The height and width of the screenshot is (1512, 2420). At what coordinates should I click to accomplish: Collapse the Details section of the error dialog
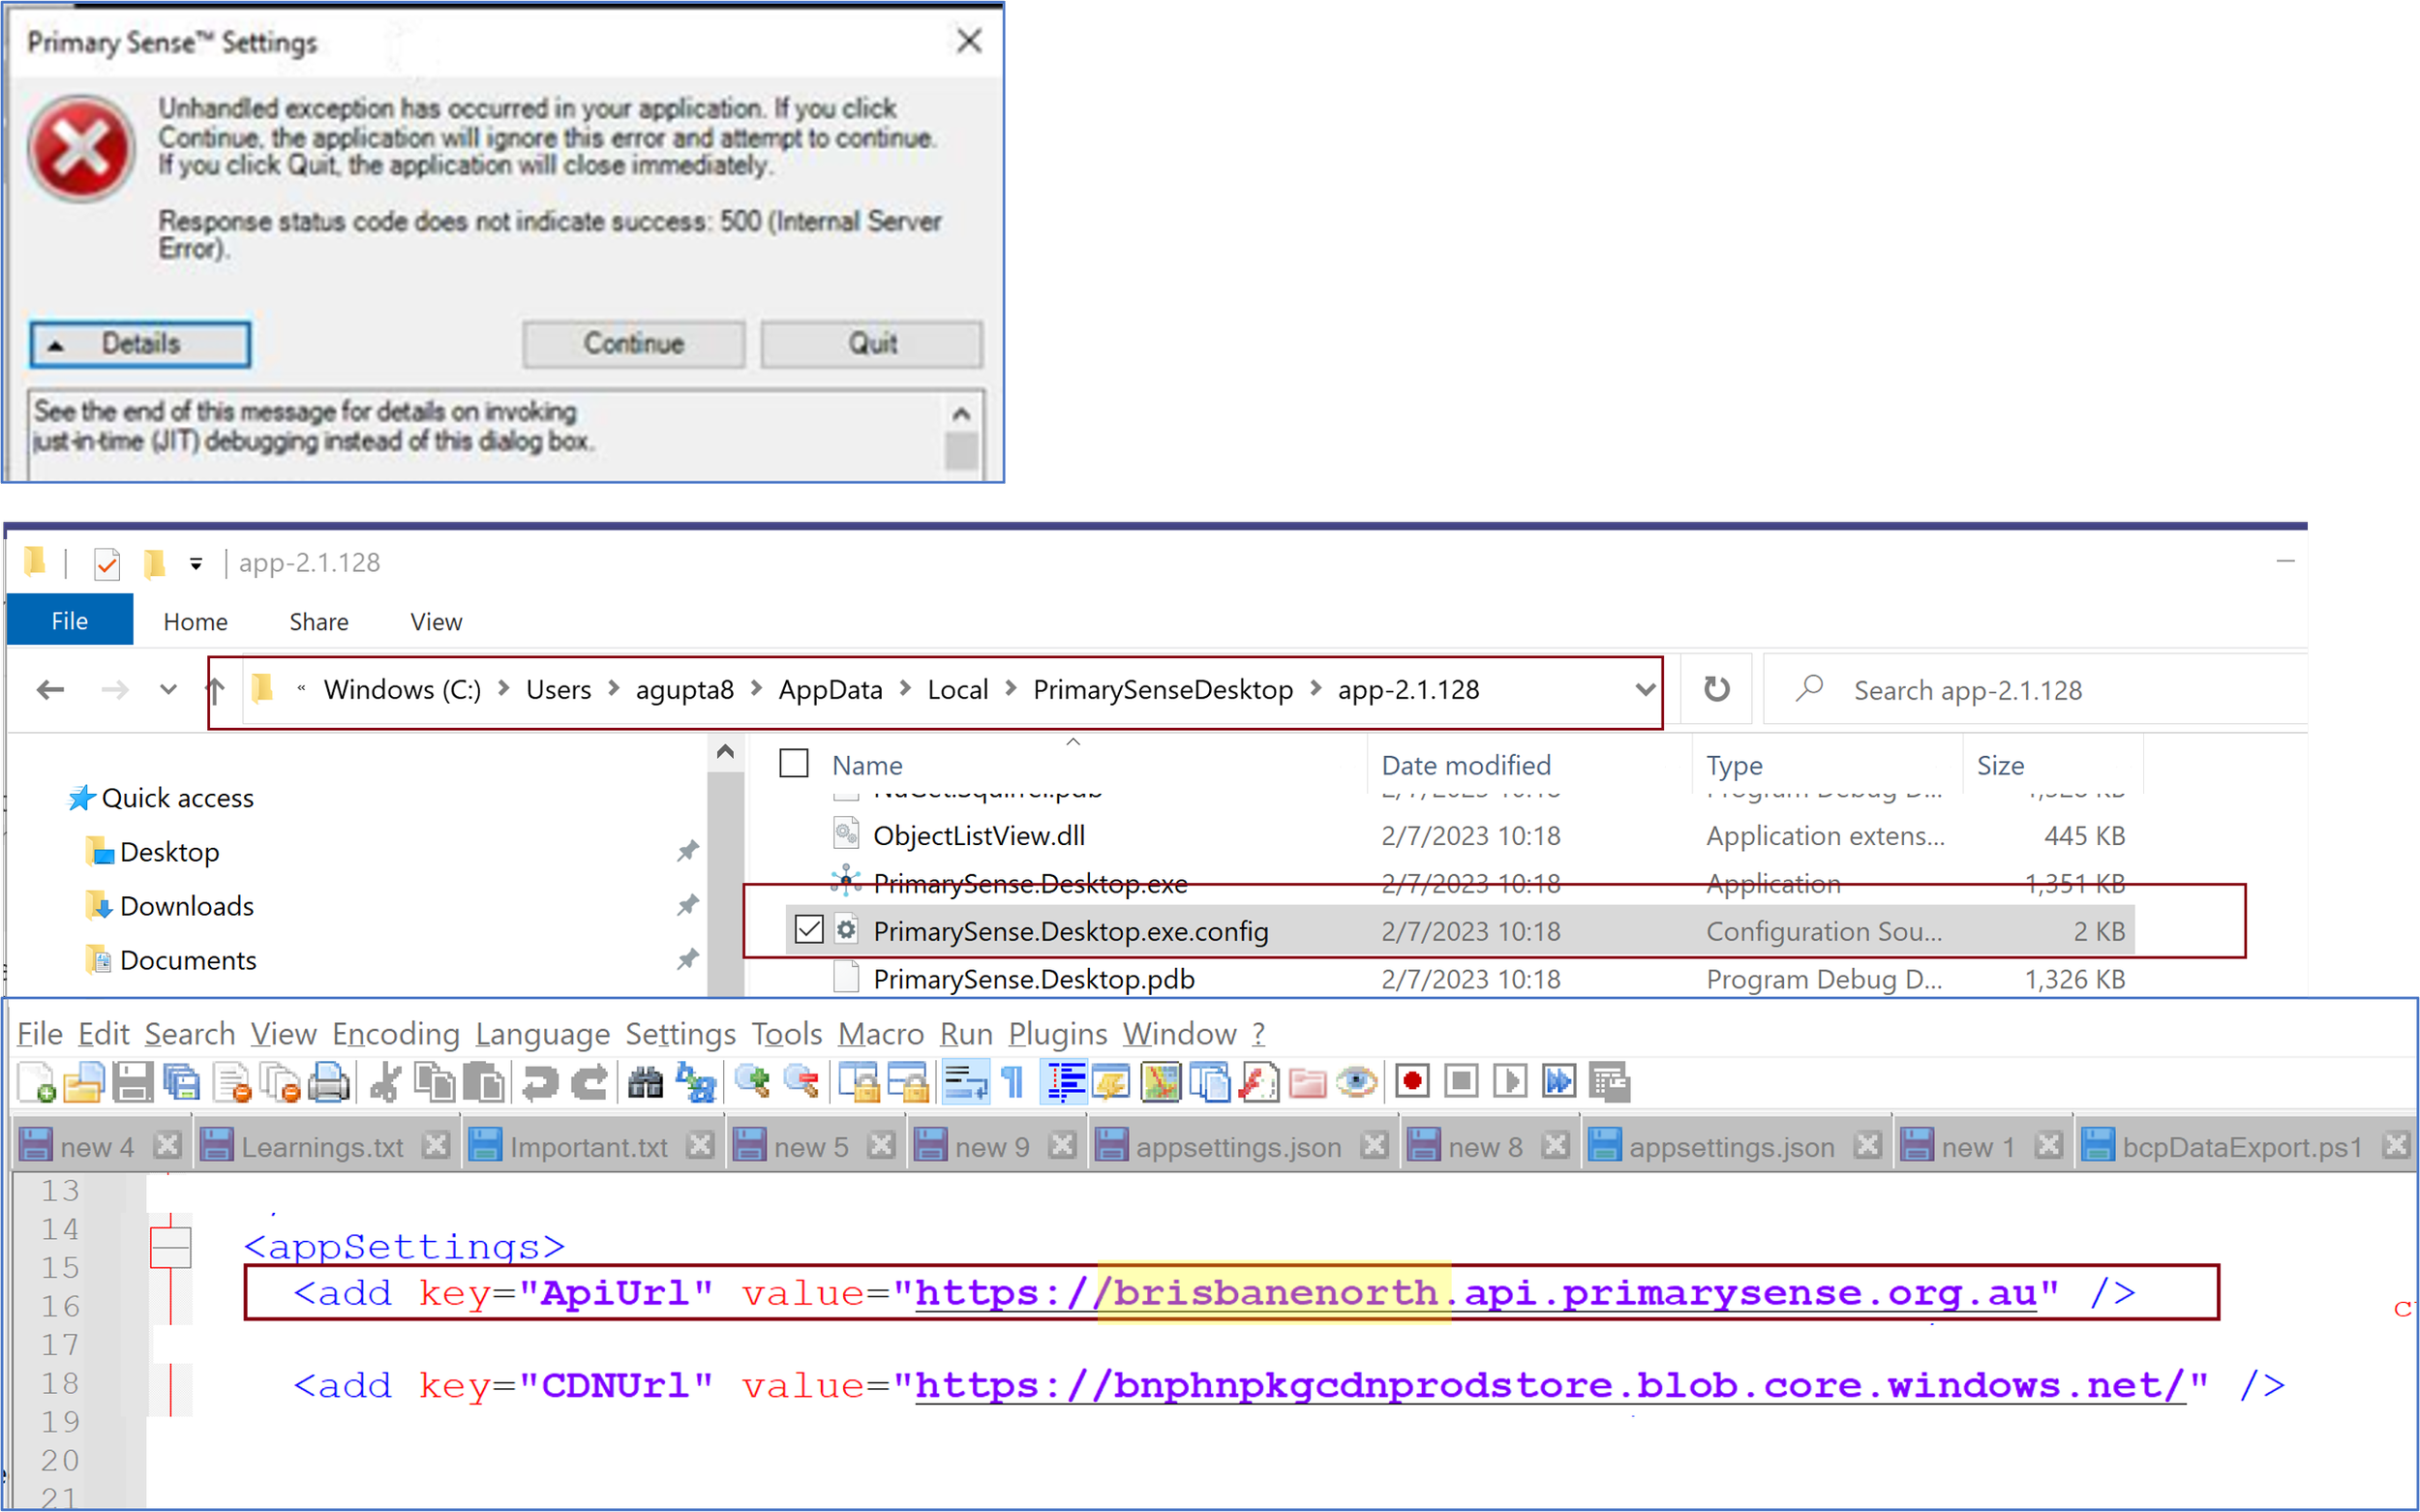[140, 345]
